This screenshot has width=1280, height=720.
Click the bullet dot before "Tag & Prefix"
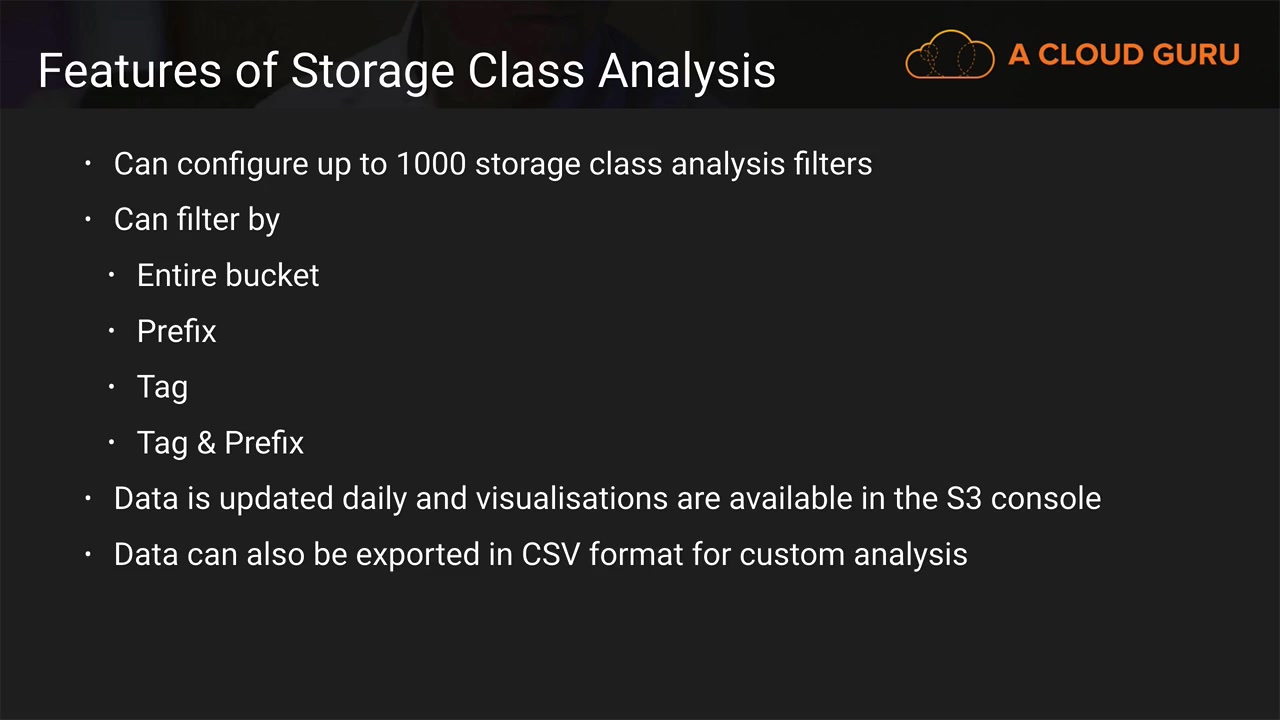[113, 443]
